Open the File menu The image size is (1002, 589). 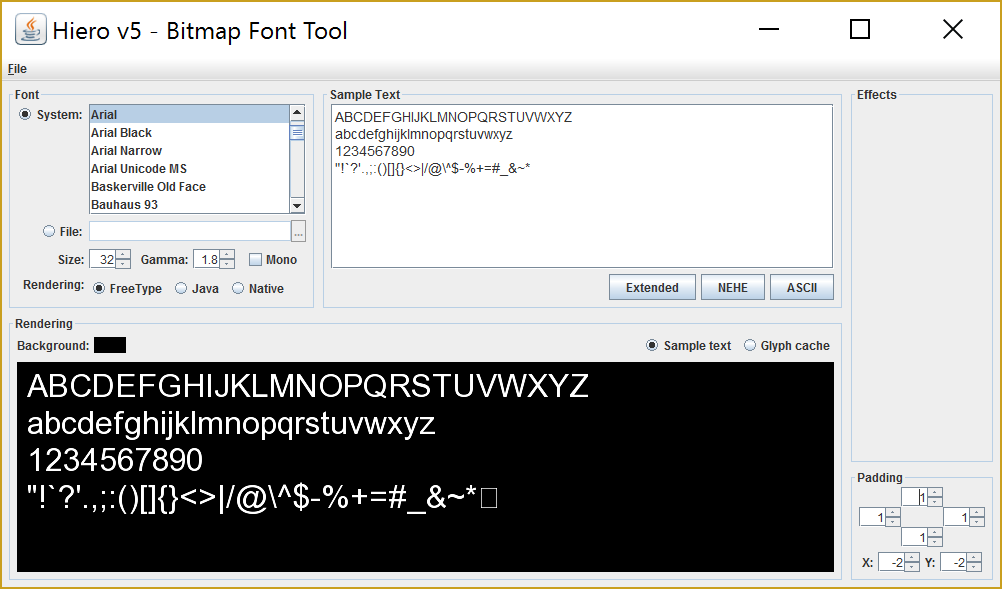pyautogui.click(x=17, y=69)
